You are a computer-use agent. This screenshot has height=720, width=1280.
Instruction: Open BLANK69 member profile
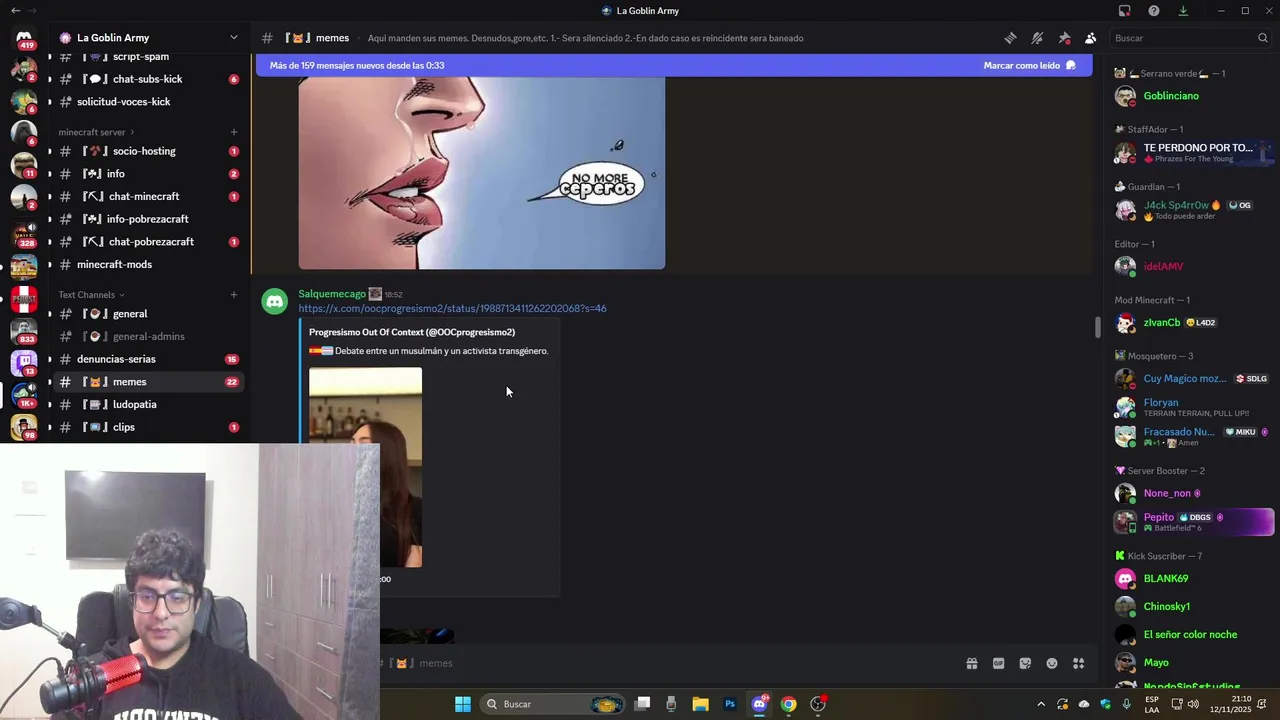[x=1193, y=579]
